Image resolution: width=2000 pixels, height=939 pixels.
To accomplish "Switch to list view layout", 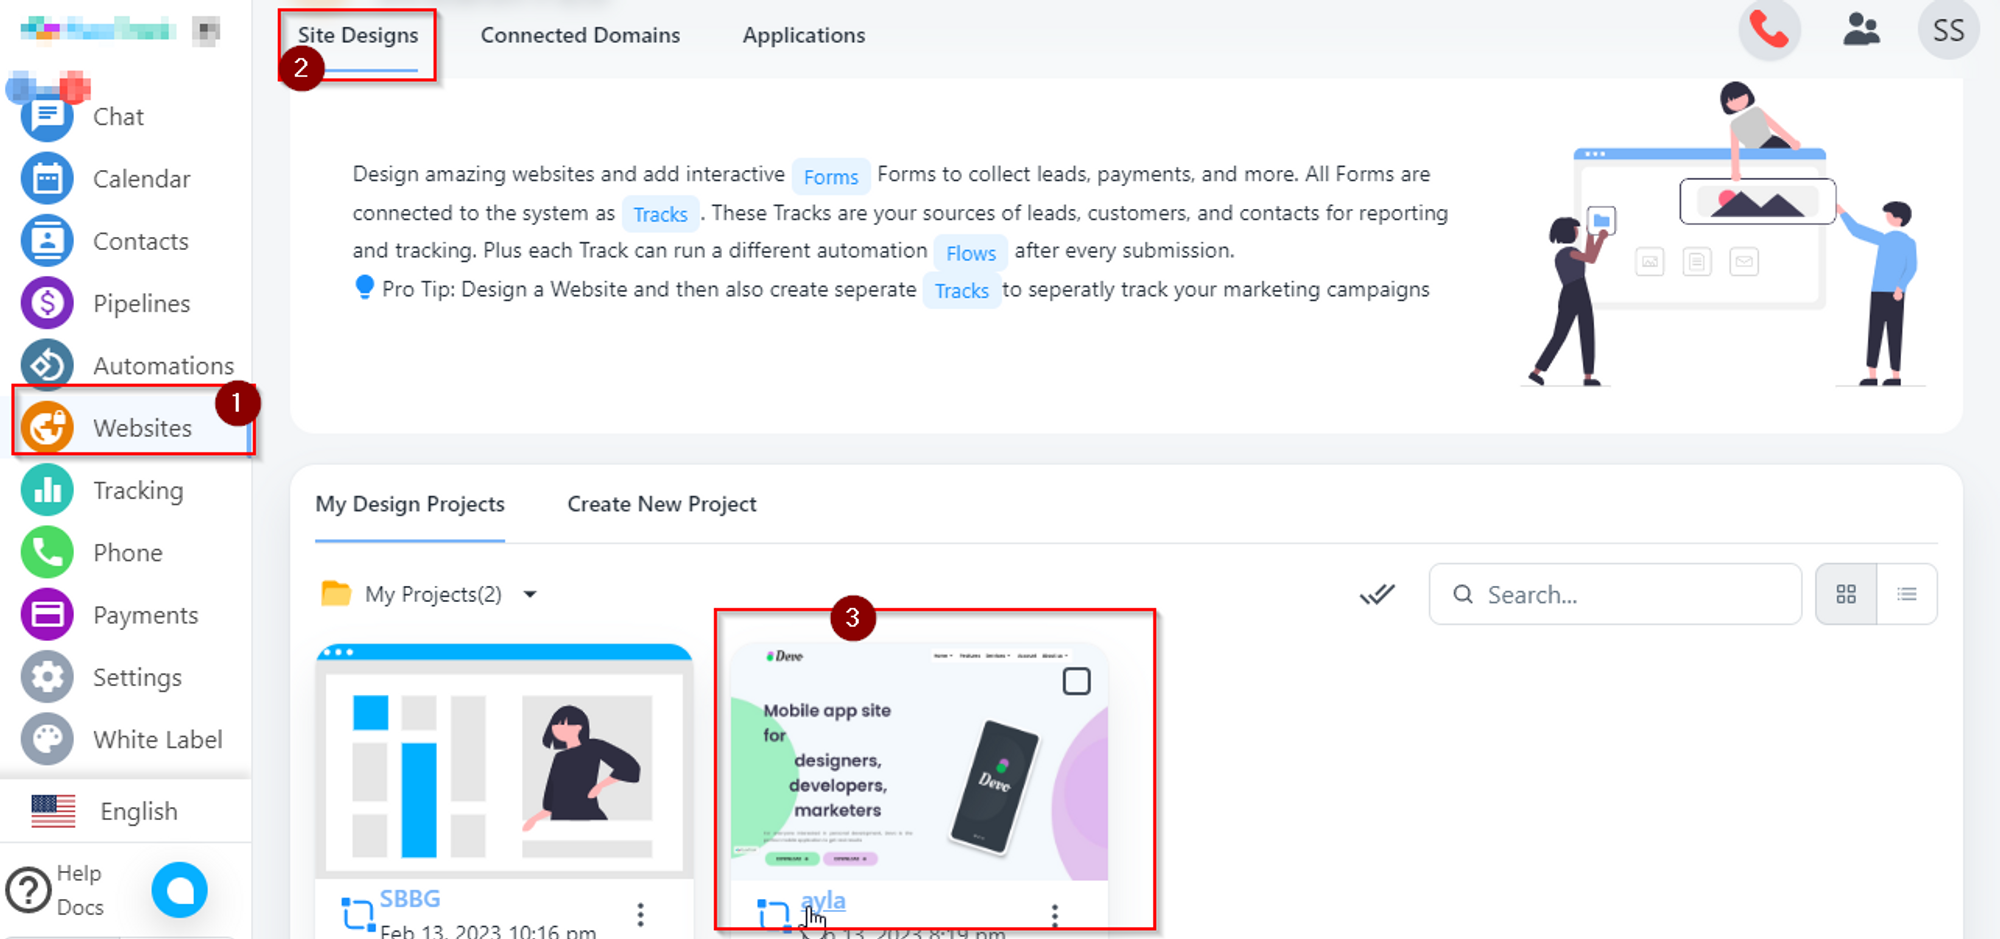I will tap(1907, 595).
